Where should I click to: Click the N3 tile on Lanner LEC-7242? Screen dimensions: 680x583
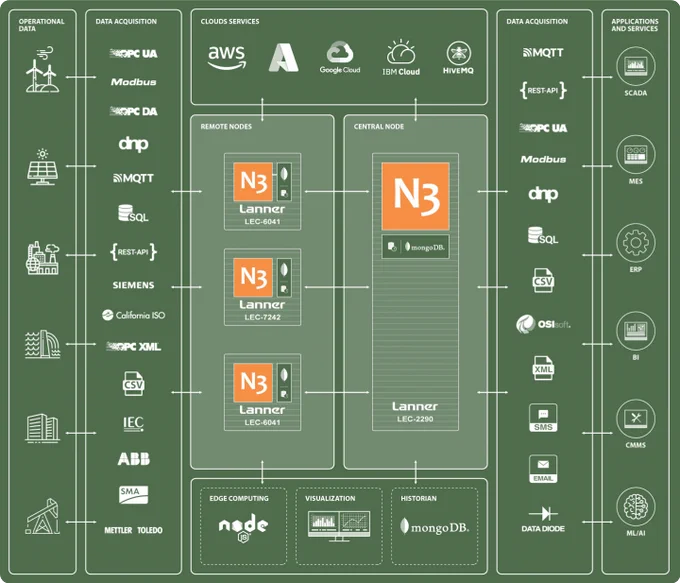(x=253, y=278)
